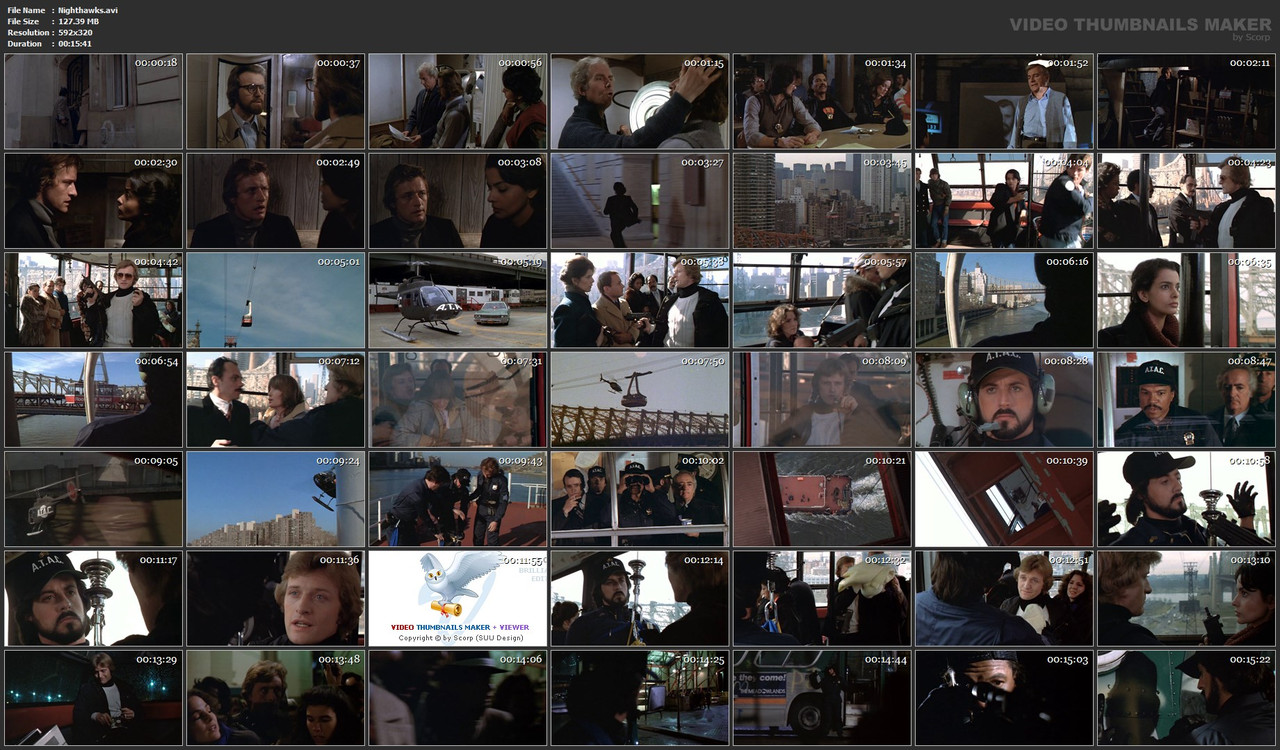Viewport: 1280px width, 750px height.
Task: Click the 00:10:21 tram over water frame
Action: 822,499
